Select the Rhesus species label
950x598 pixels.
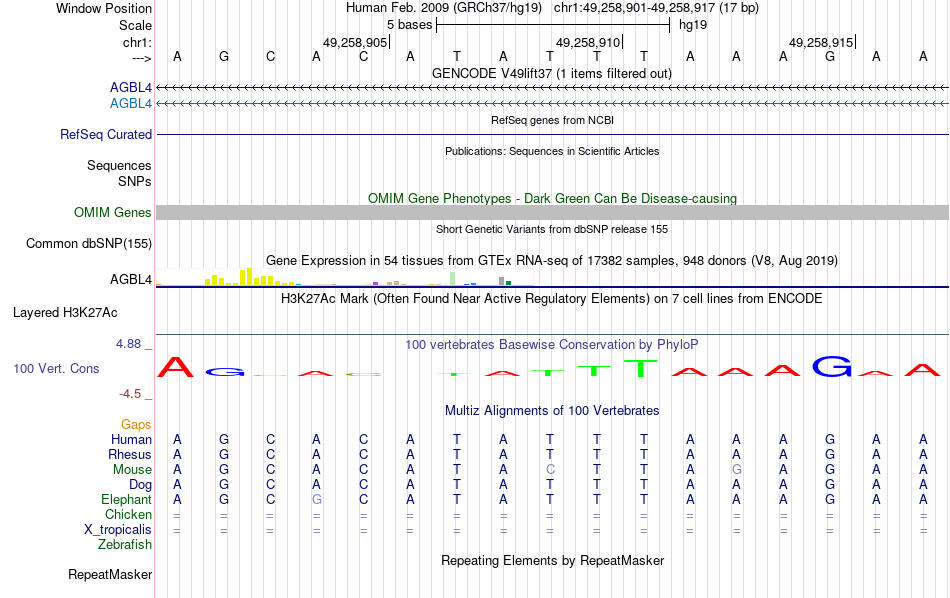click(130, 454)
